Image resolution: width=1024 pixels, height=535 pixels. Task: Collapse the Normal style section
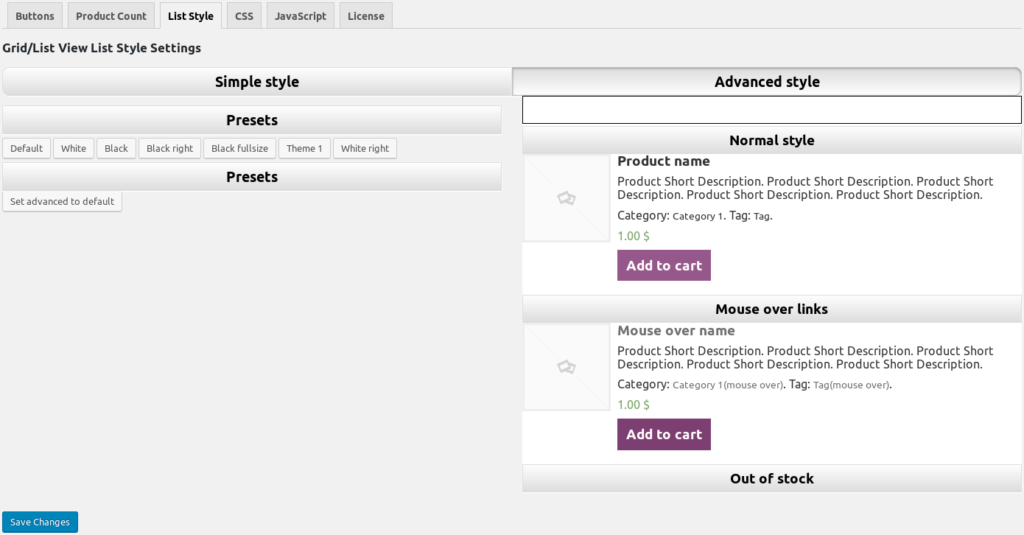[x=771, y=141]
